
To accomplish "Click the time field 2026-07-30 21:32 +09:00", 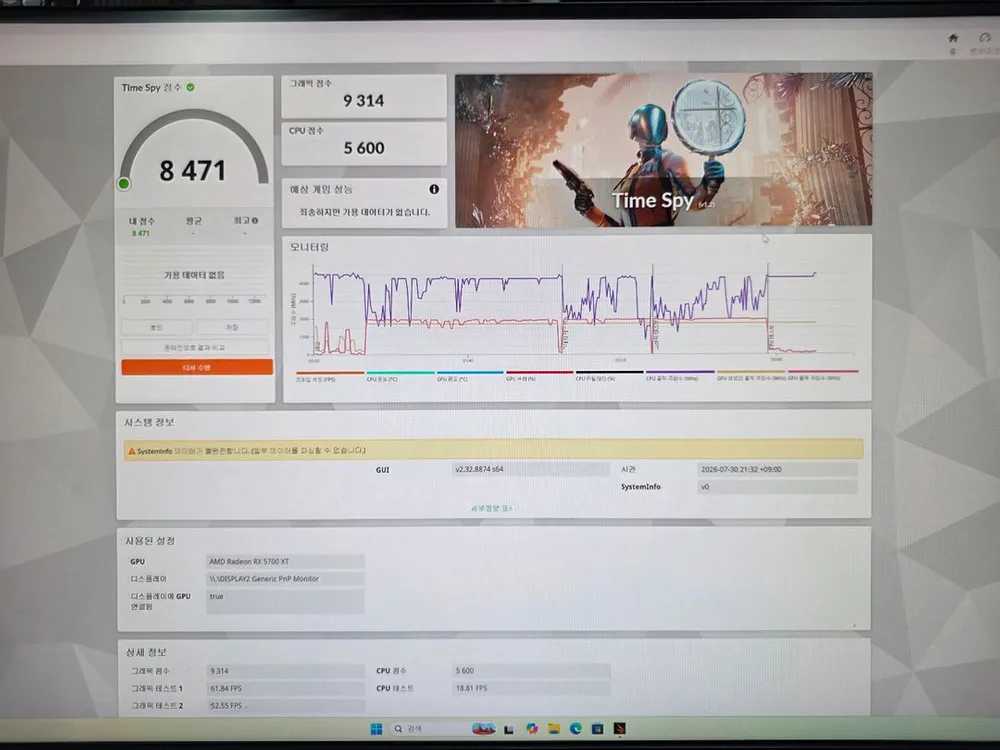I will coord(777,469).
